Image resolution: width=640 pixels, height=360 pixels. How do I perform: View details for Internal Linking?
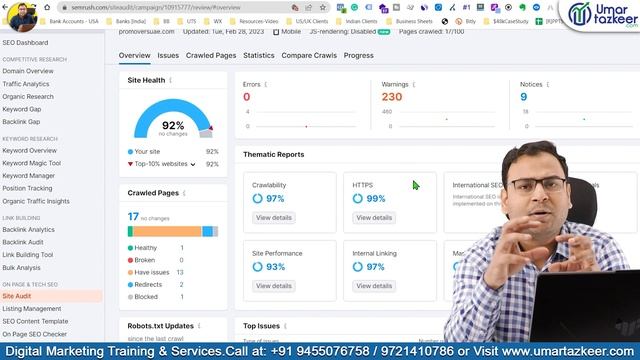(374, 286)
